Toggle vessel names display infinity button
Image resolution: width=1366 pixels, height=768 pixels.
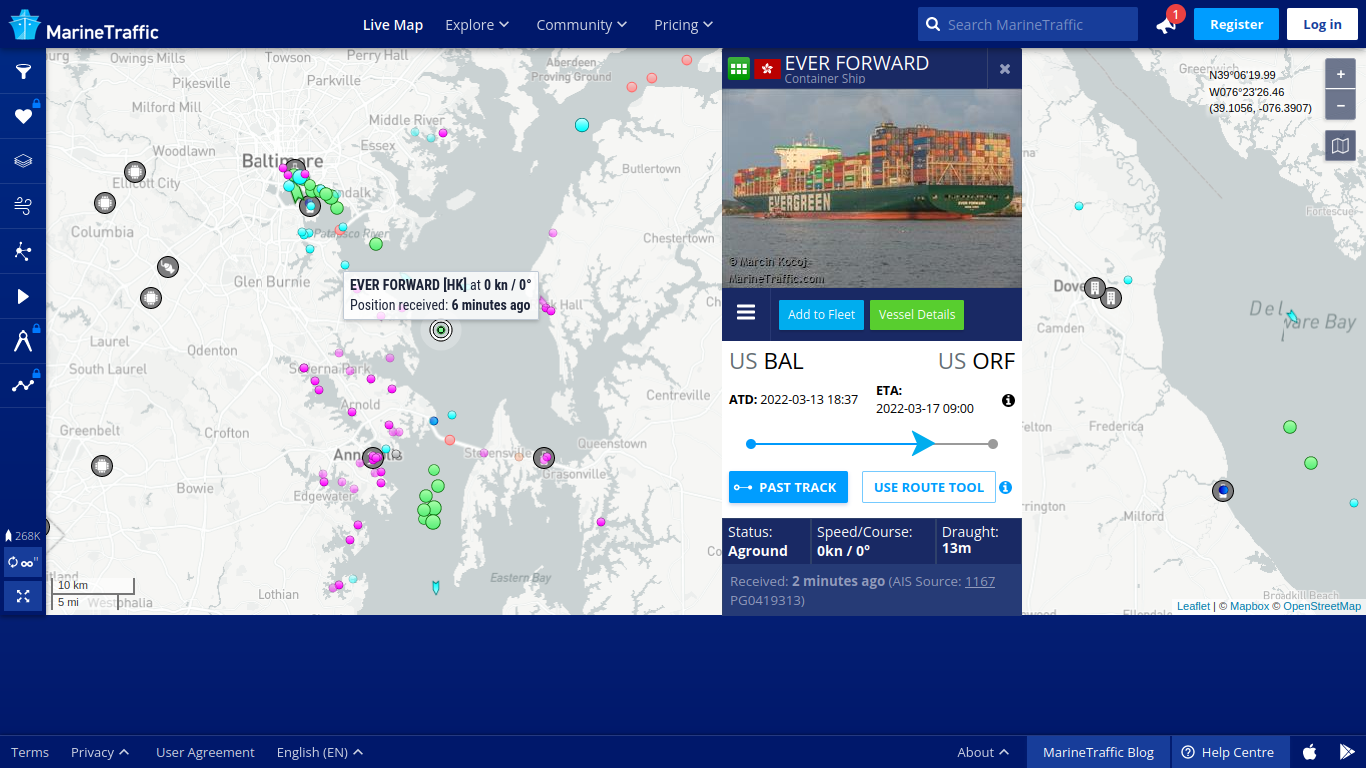click(23, 562)
